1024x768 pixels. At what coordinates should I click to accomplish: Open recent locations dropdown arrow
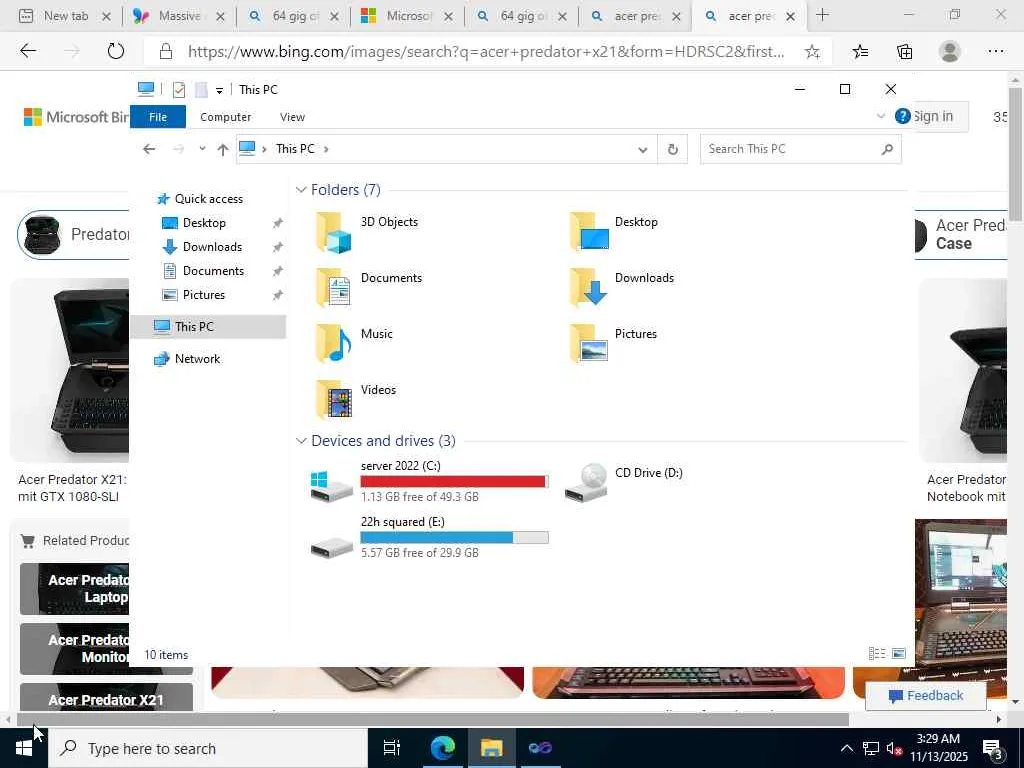click(x=202, y=149)
